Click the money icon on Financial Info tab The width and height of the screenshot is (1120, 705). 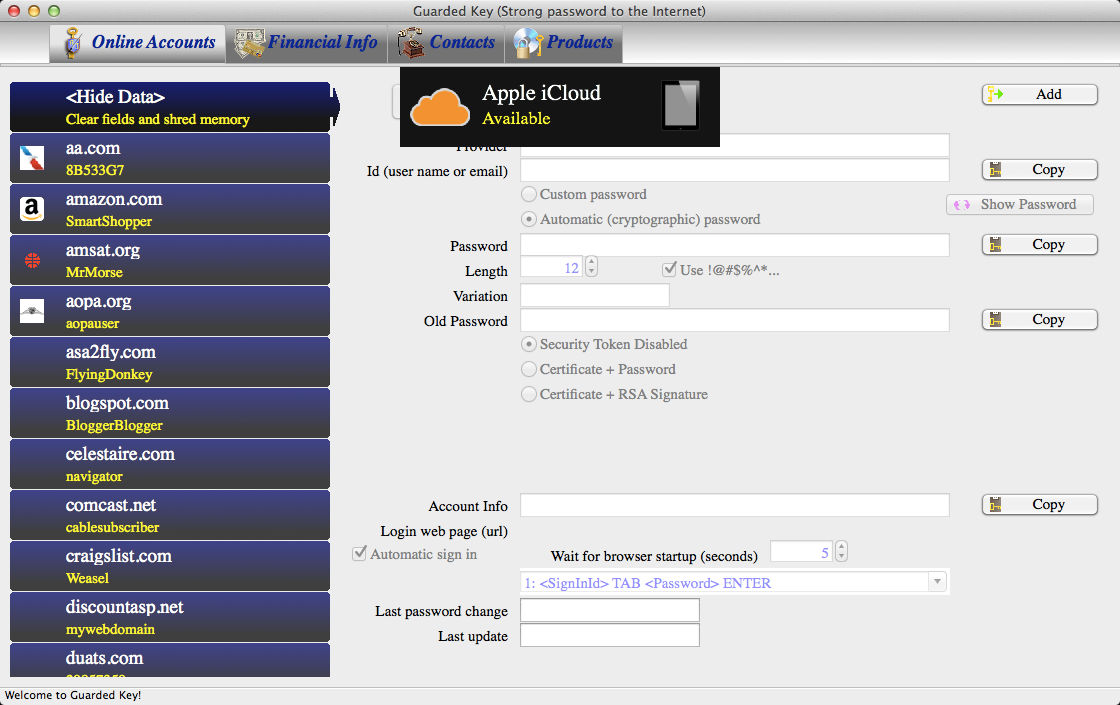[250, 44]
